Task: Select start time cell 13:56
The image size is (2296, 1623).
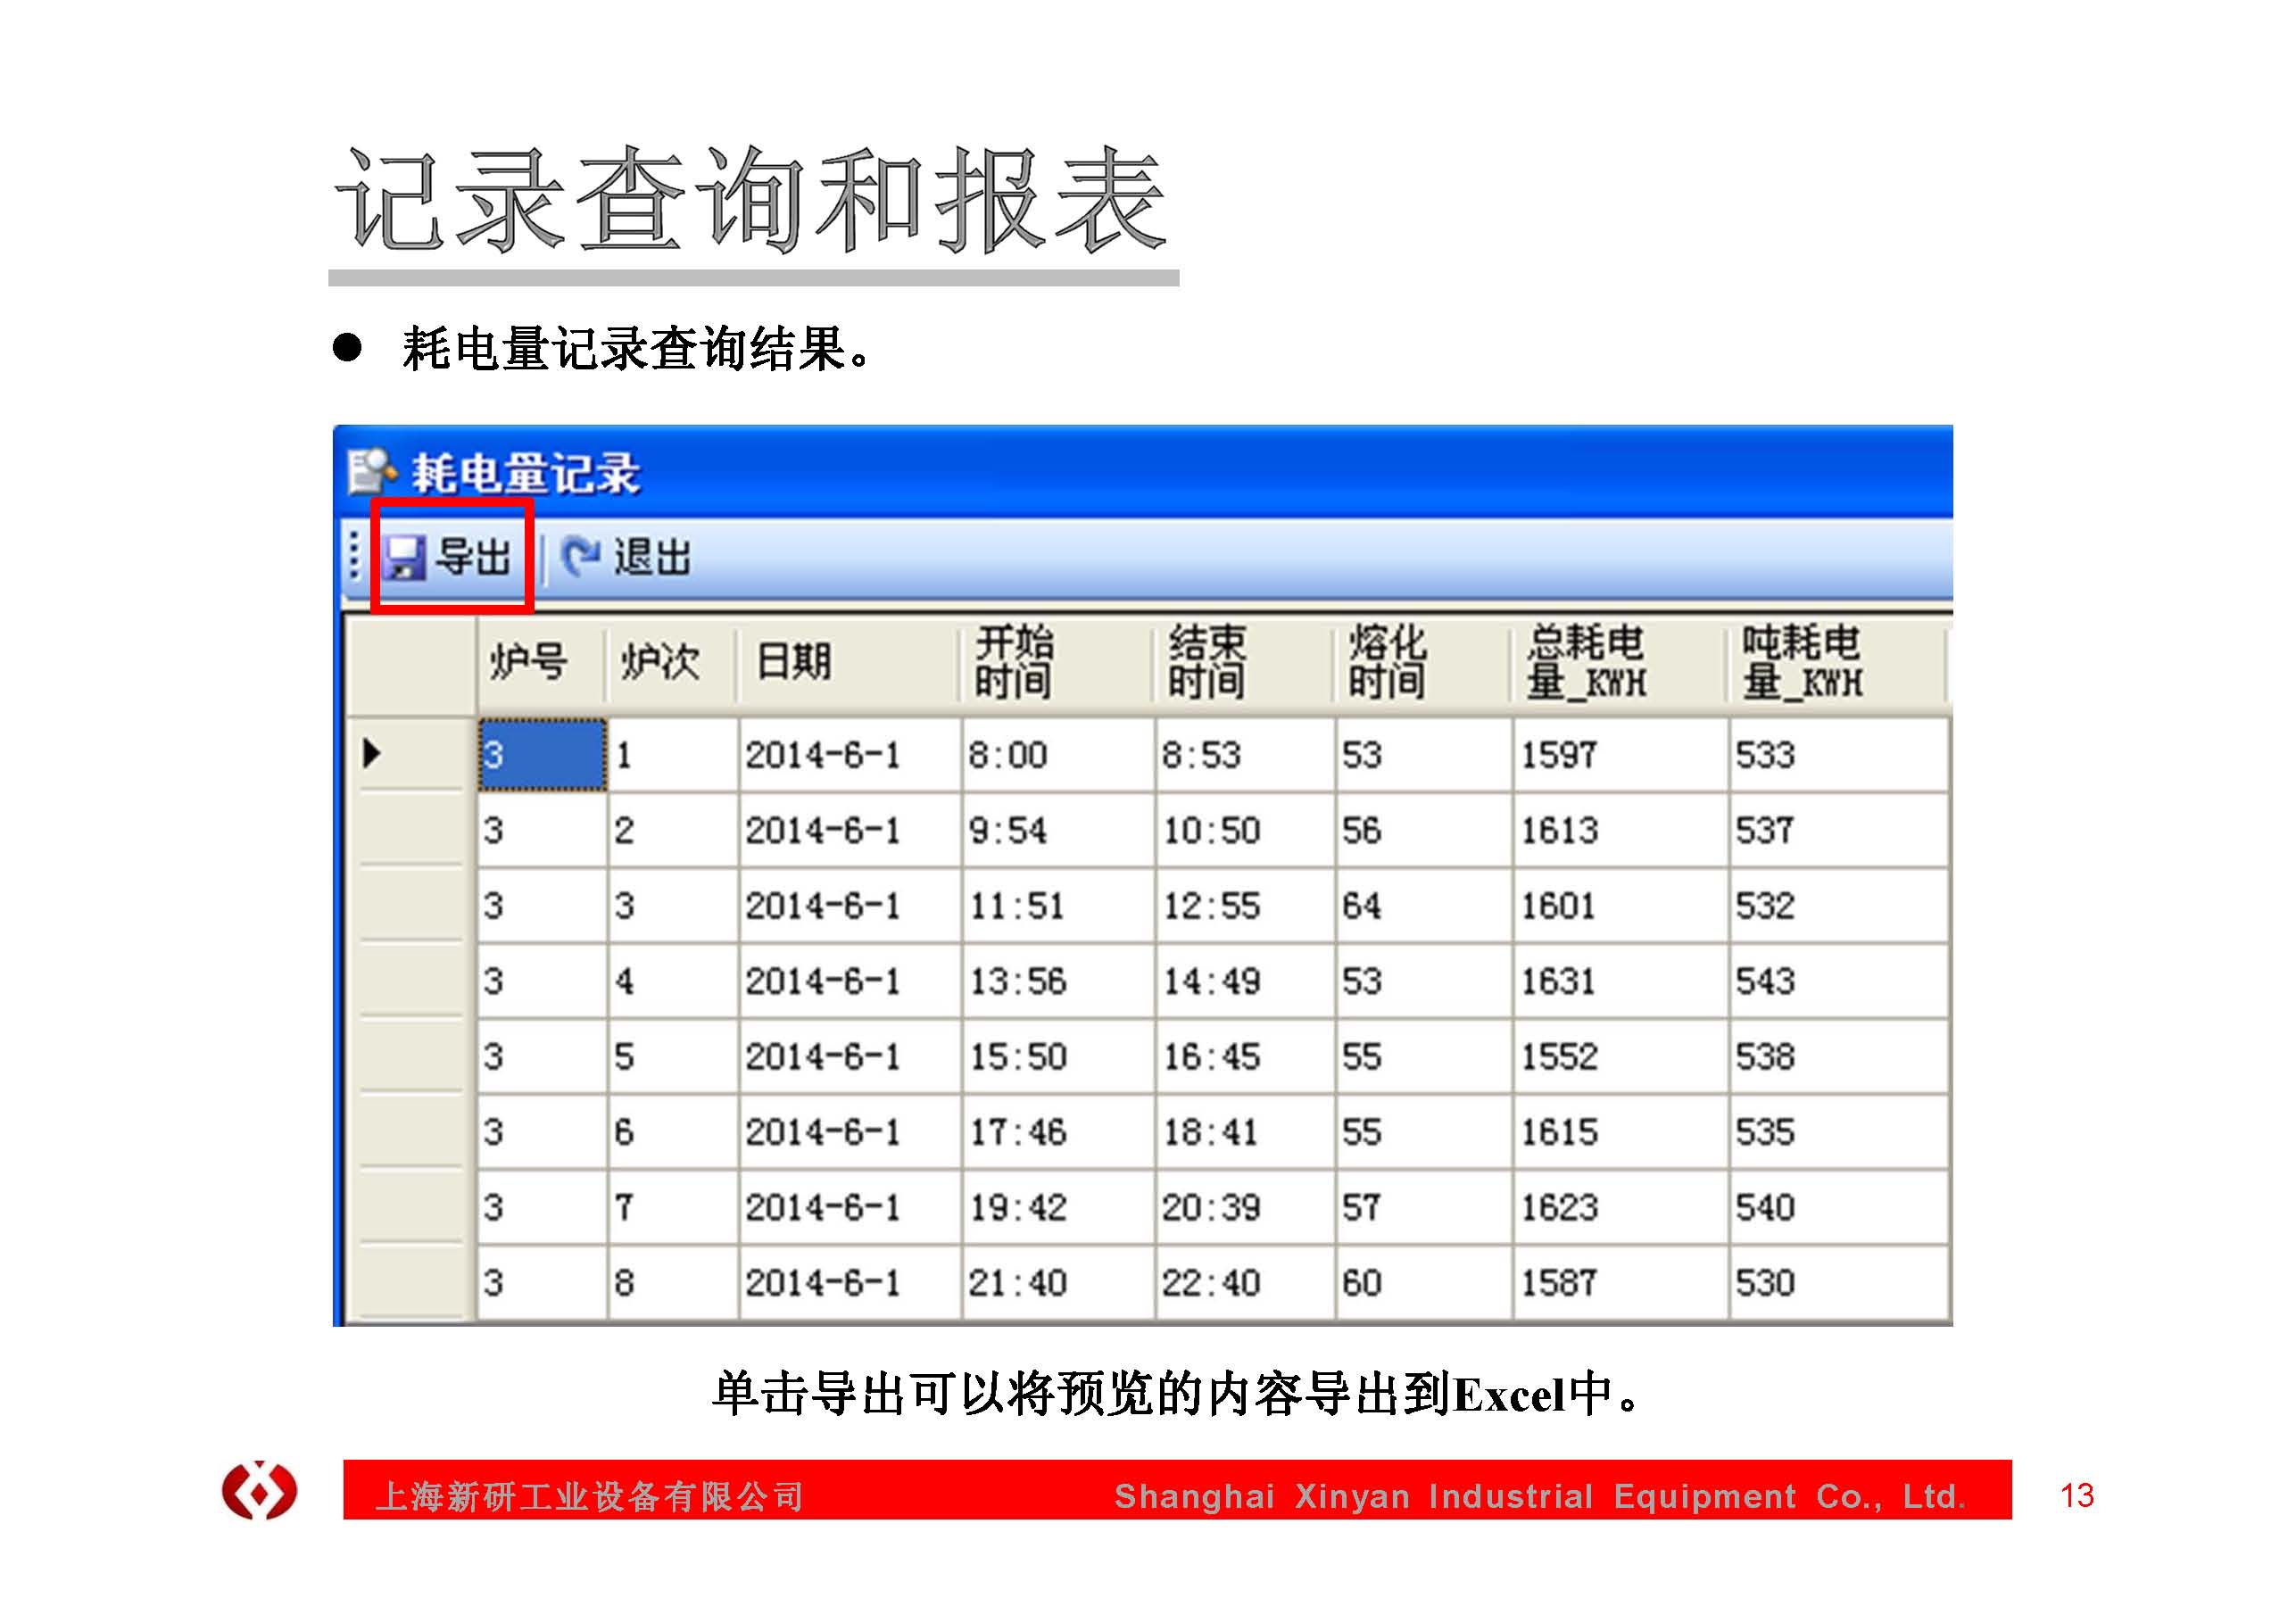Action: [1058, 982]
